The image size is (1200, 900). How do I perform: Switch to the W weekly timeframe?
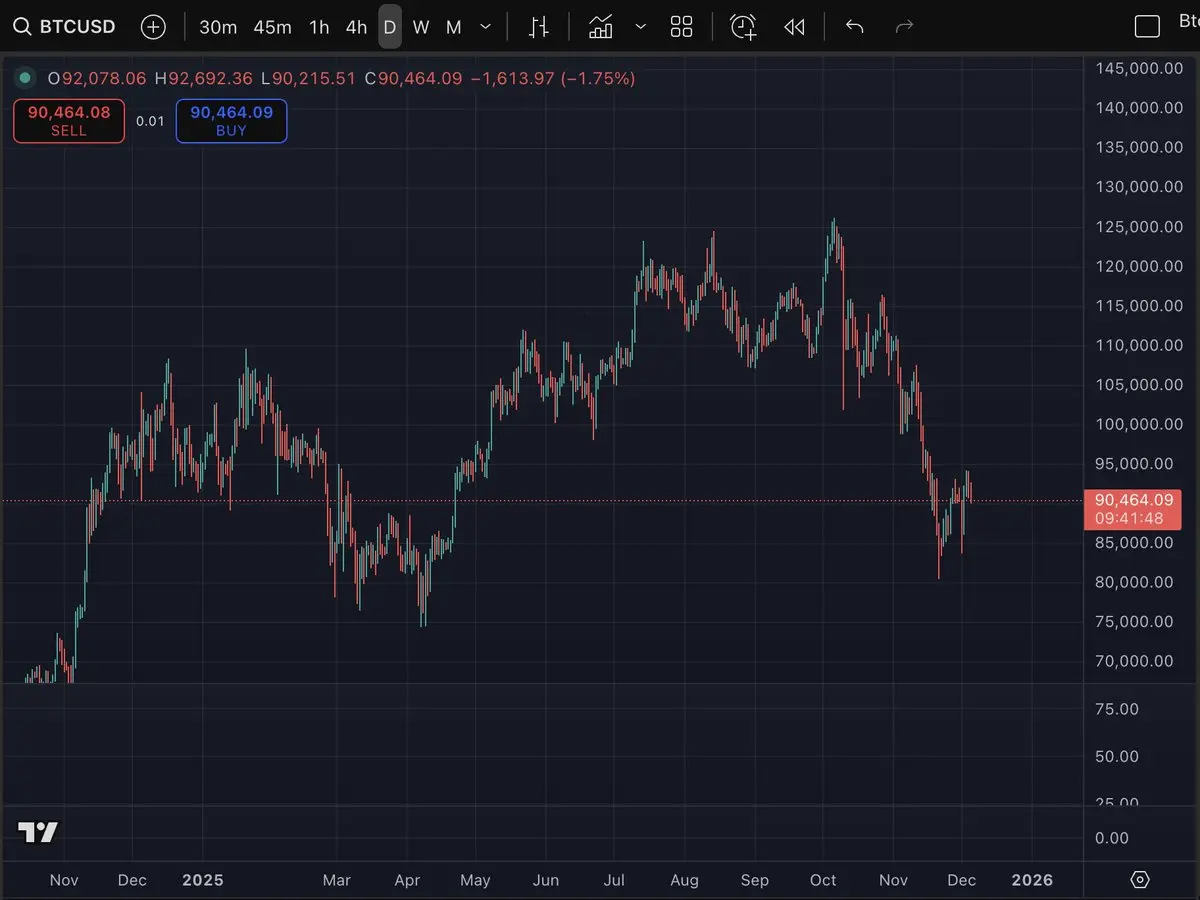tap(421, 27)
